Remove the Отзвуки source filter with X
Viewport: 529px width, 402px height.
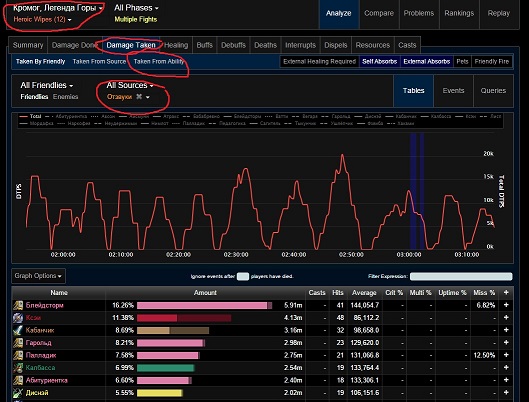139,97
